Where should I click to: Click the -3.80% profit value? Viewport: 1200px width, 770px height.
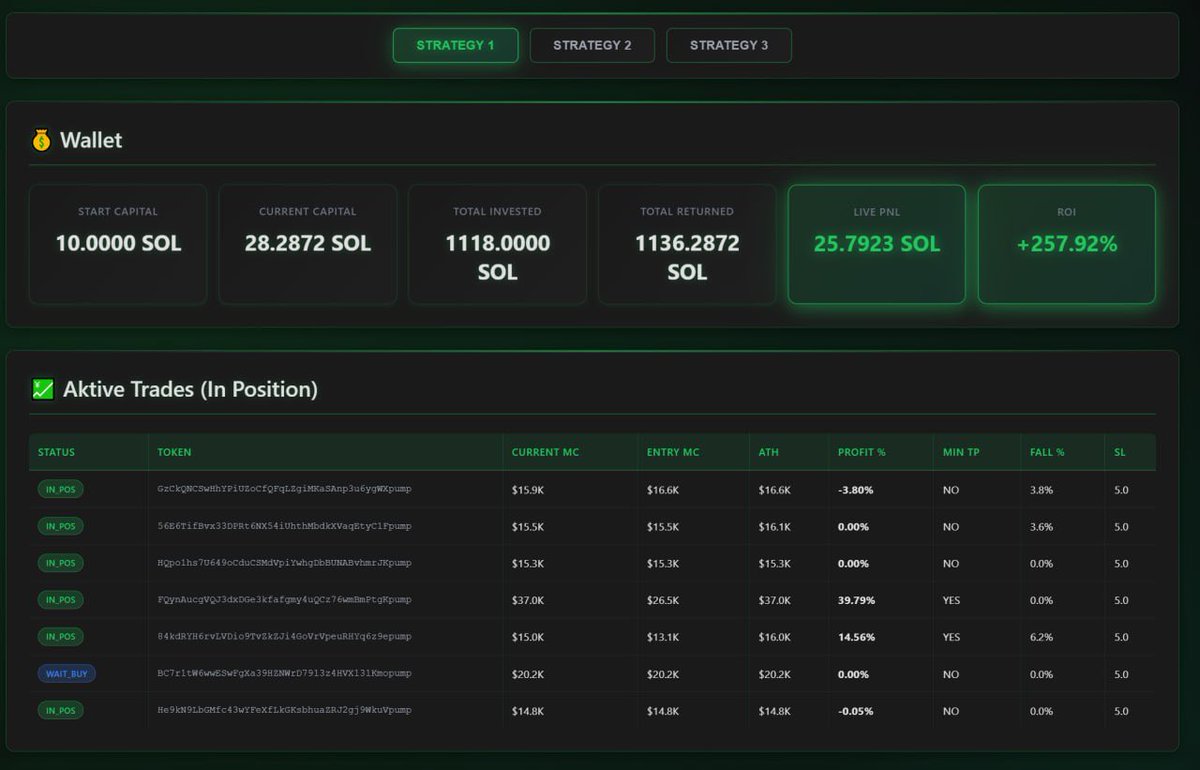click(x=856, y=490)
